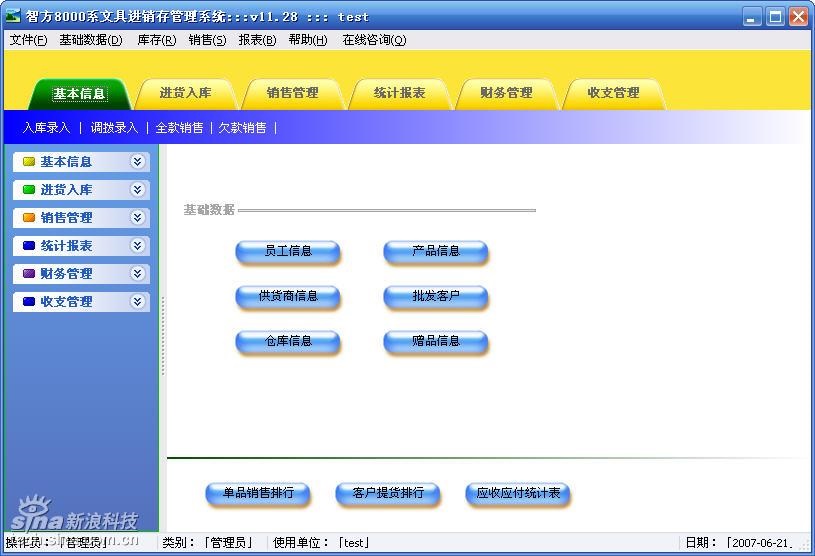This screenshot has height=556, width=815.
Task: Switch to the 财务管理 top tab
Action: [x=506, y=94]
